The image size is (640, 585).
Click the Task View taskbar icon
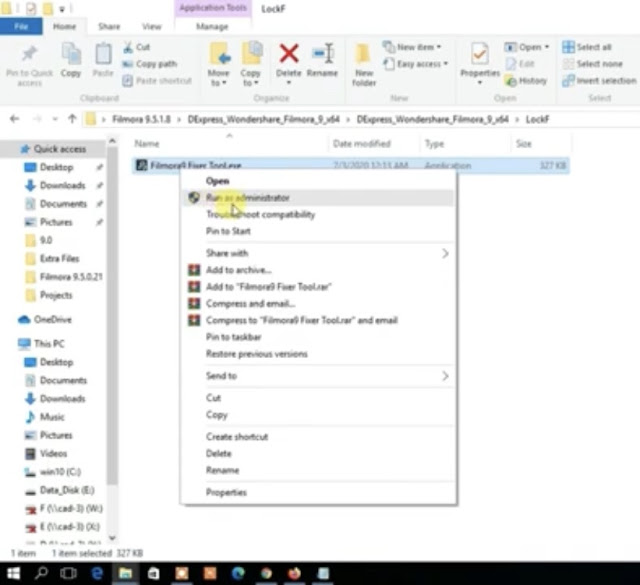tap(68, 574)
